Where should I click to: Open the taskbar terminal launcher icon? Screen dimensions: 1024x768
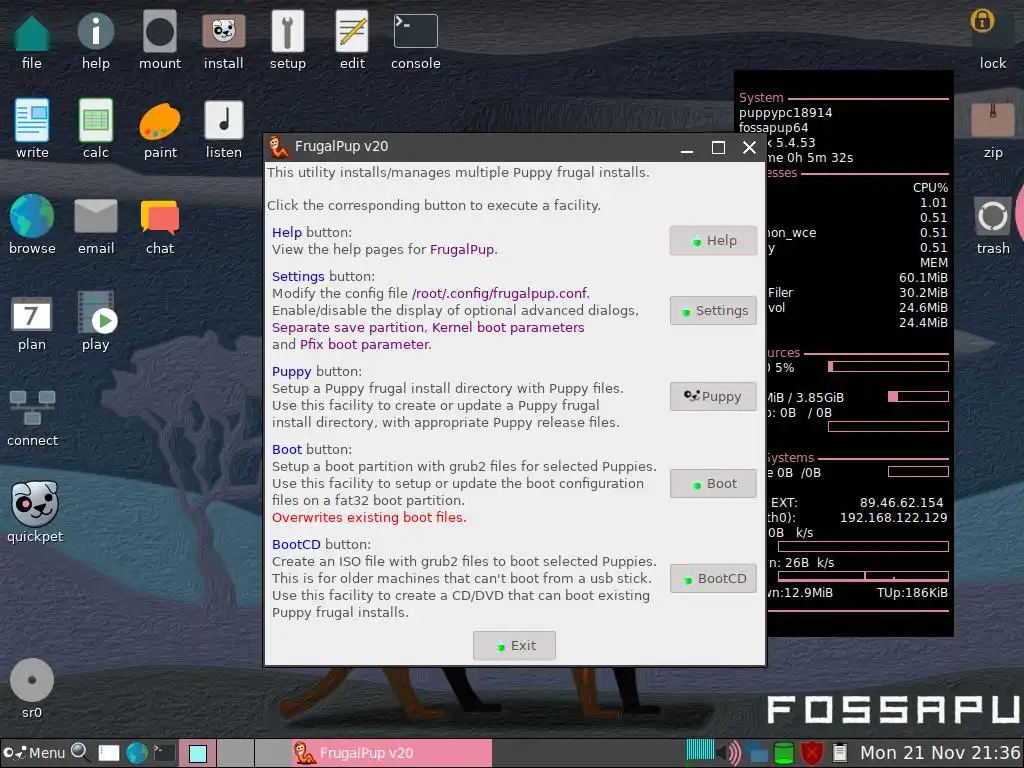164,753
